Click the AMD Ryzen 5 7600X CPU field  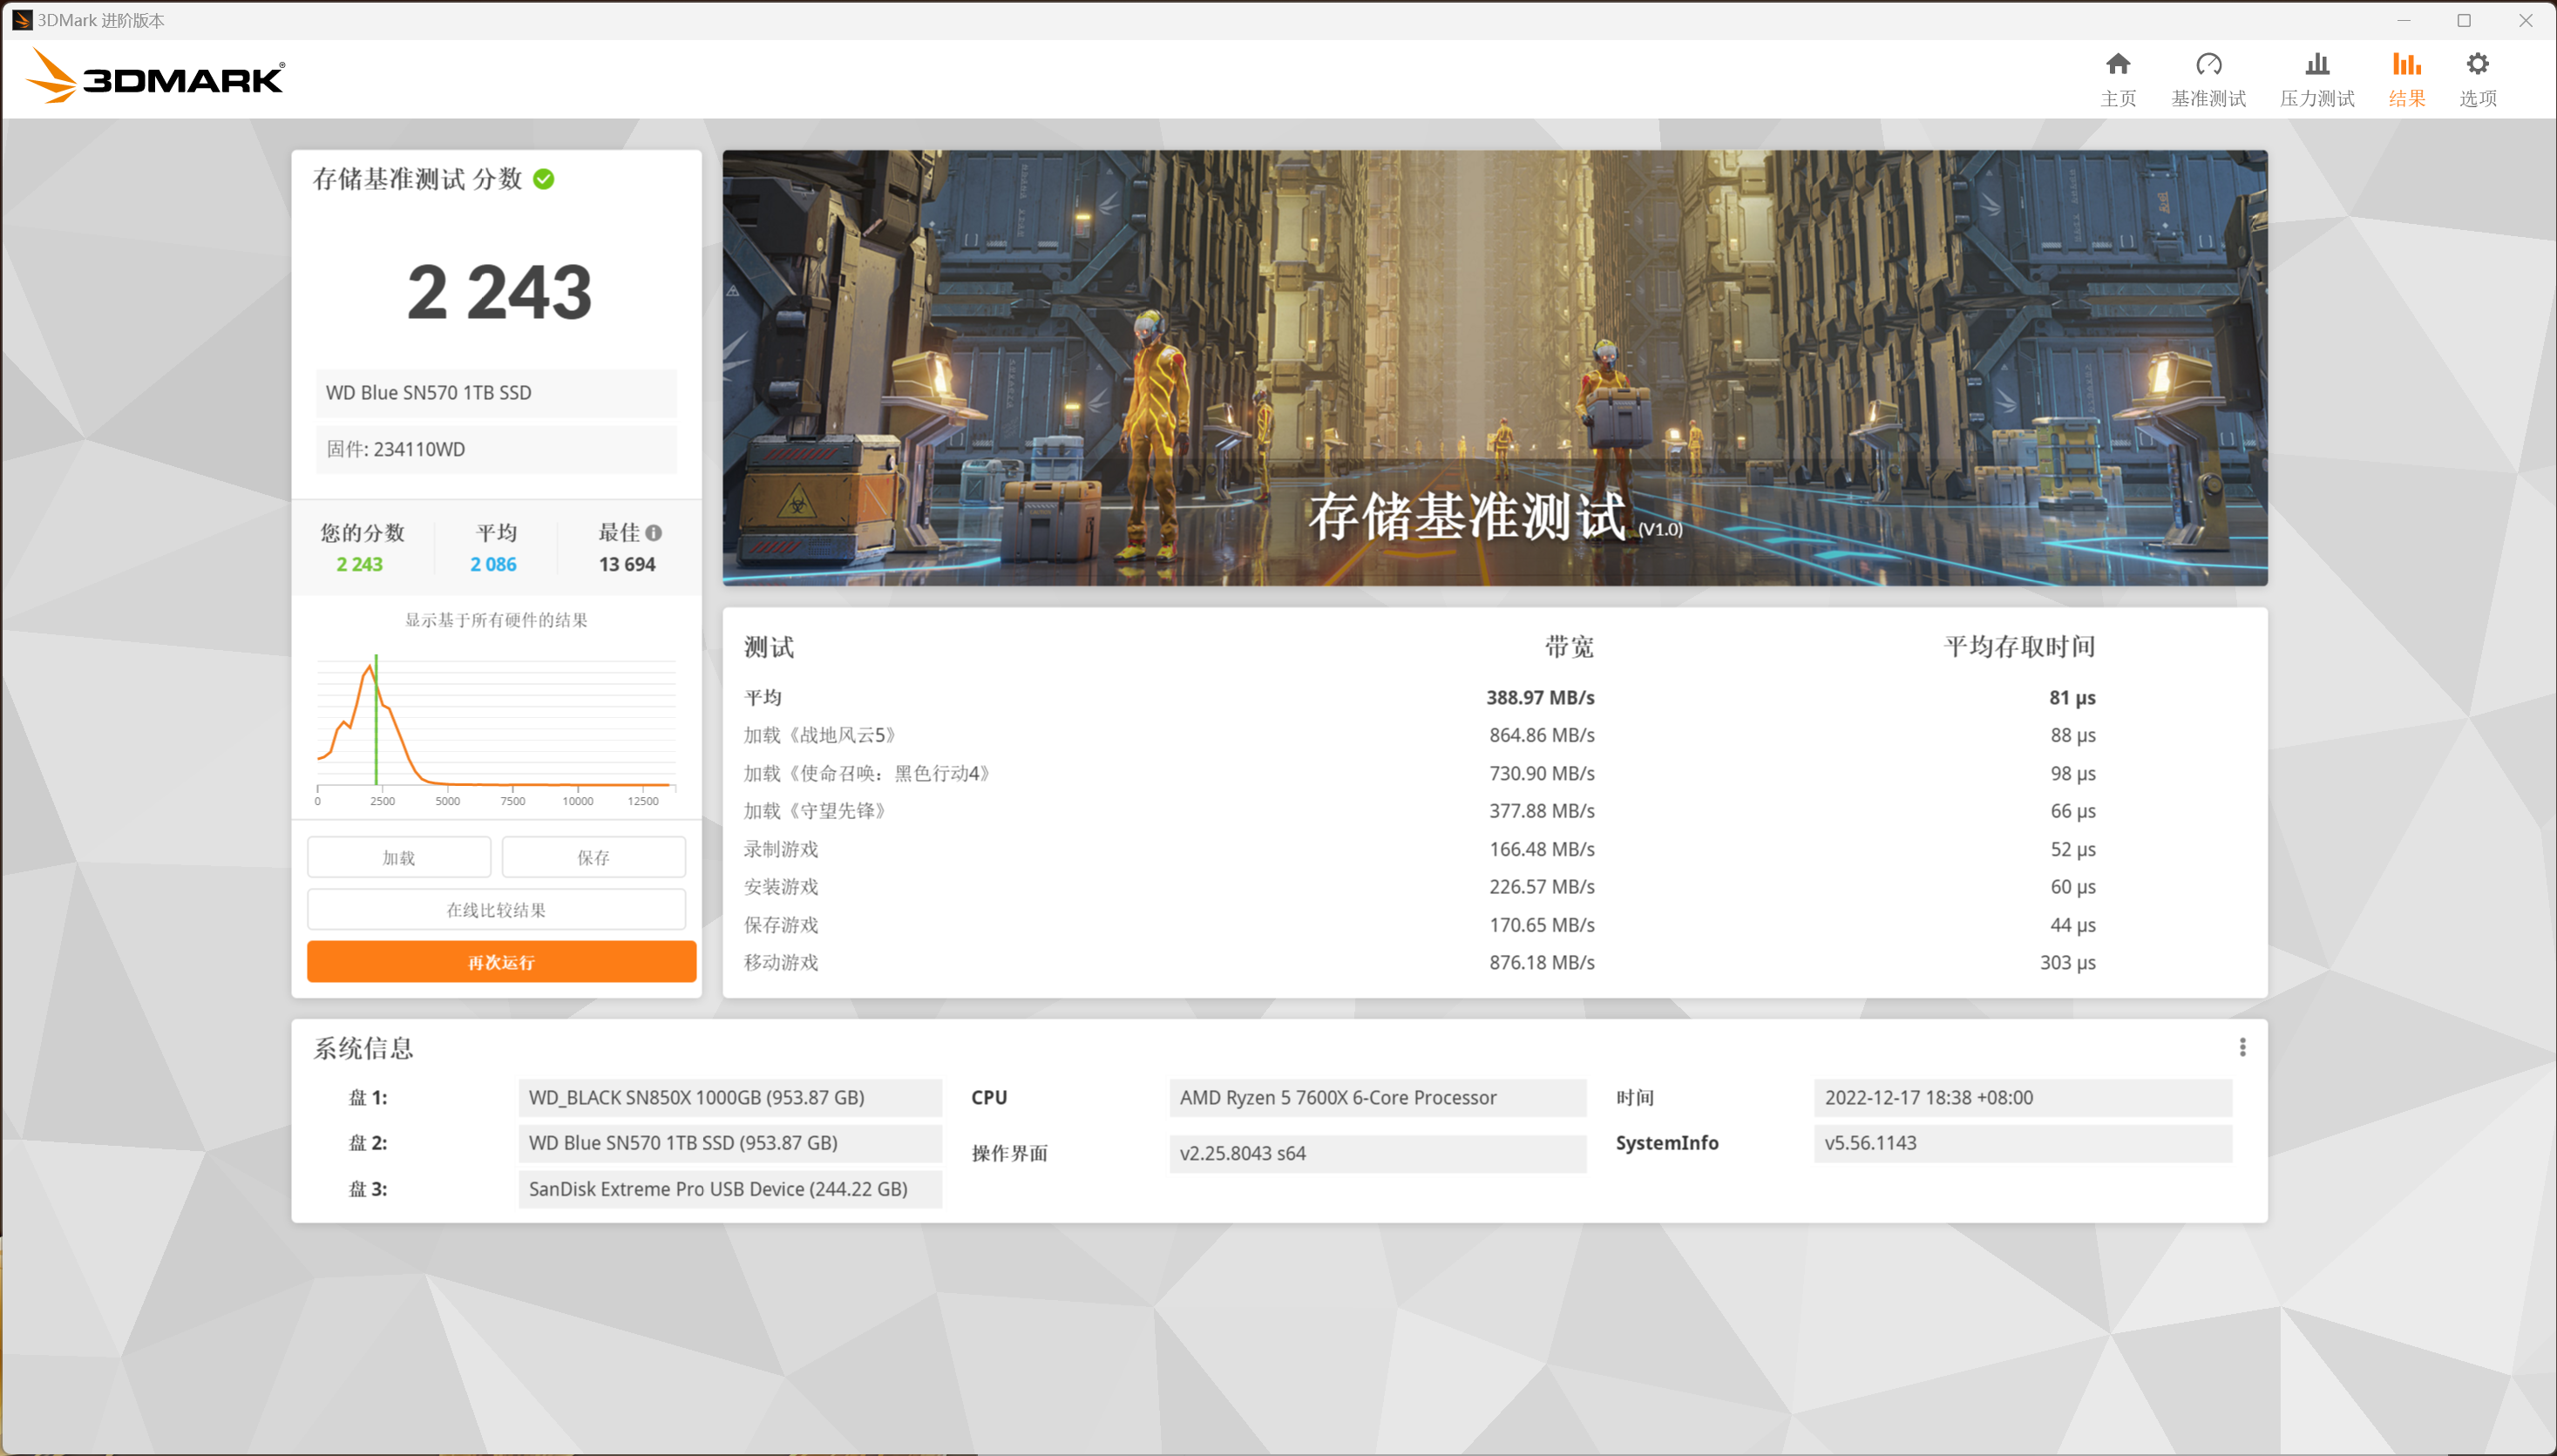coord(1377,1097)
